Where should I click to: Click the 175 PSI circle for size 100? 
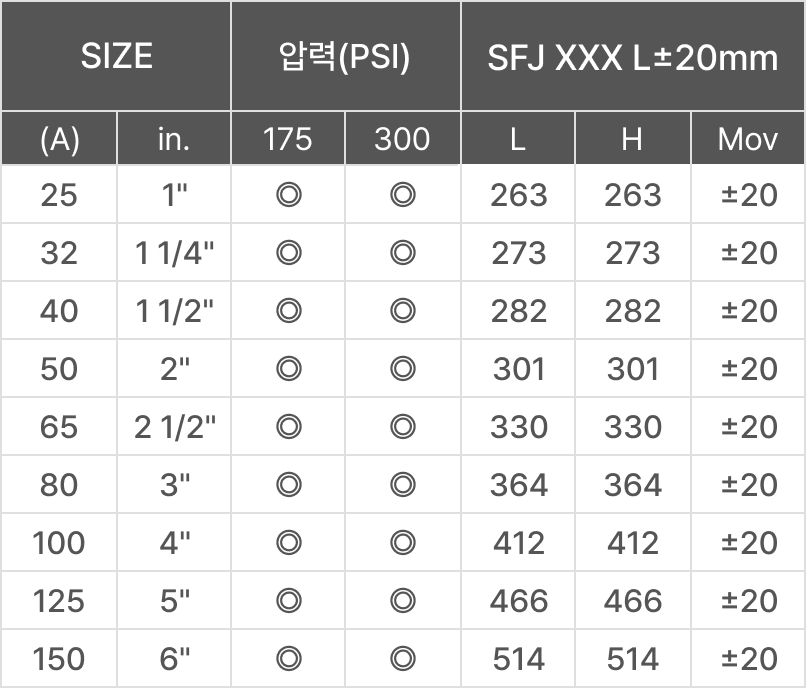tap(289, 543)
